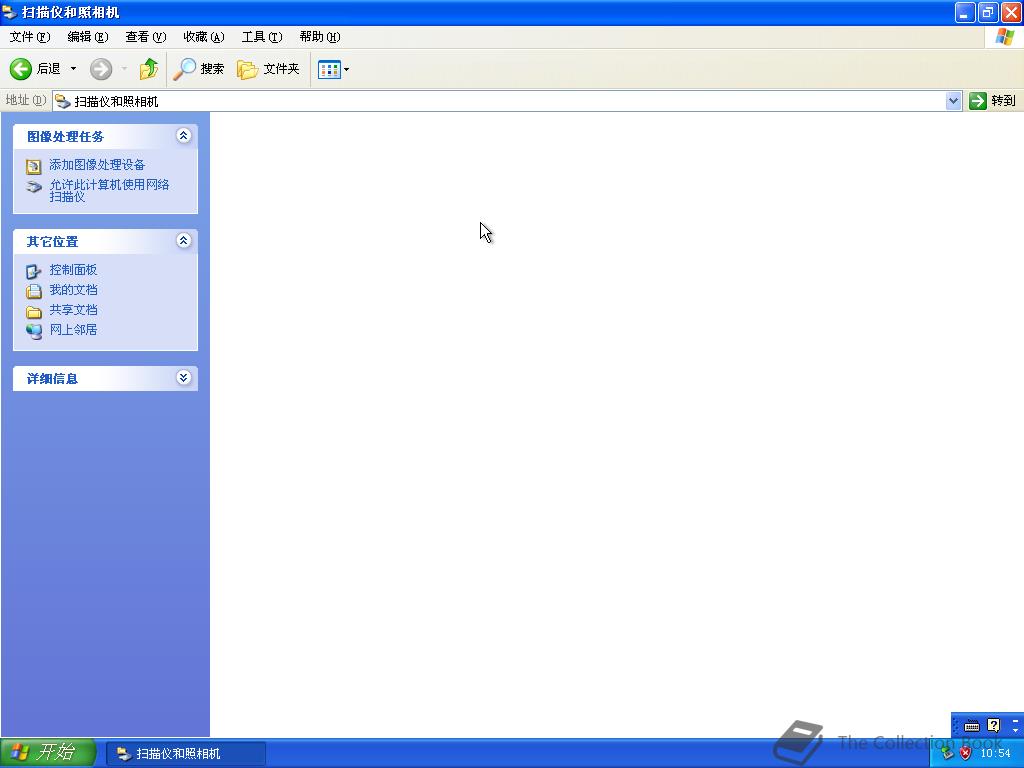
Task: Close the 扫描仪和照相机 window
Action: [1011, 12]
